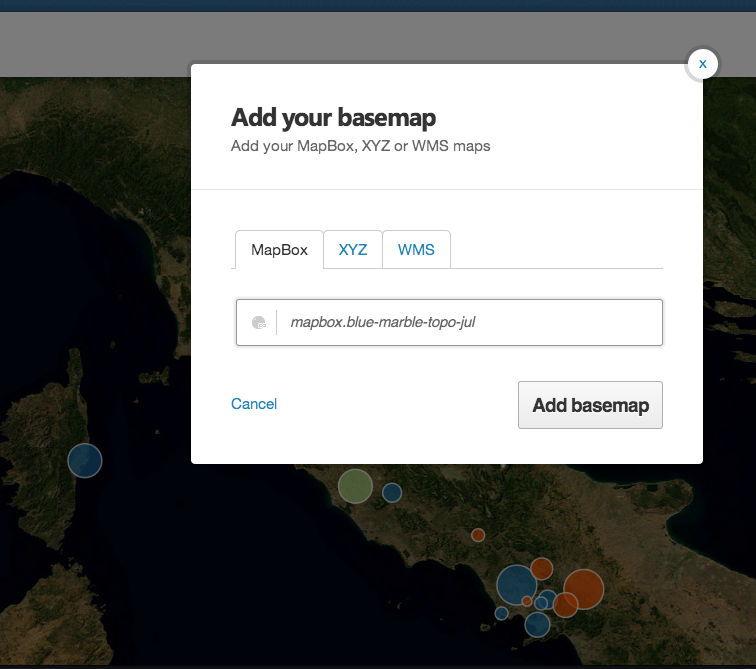Screen dimensions: 756x669
Task: Open the WMS tab
Action: click(x=416, y=250)
